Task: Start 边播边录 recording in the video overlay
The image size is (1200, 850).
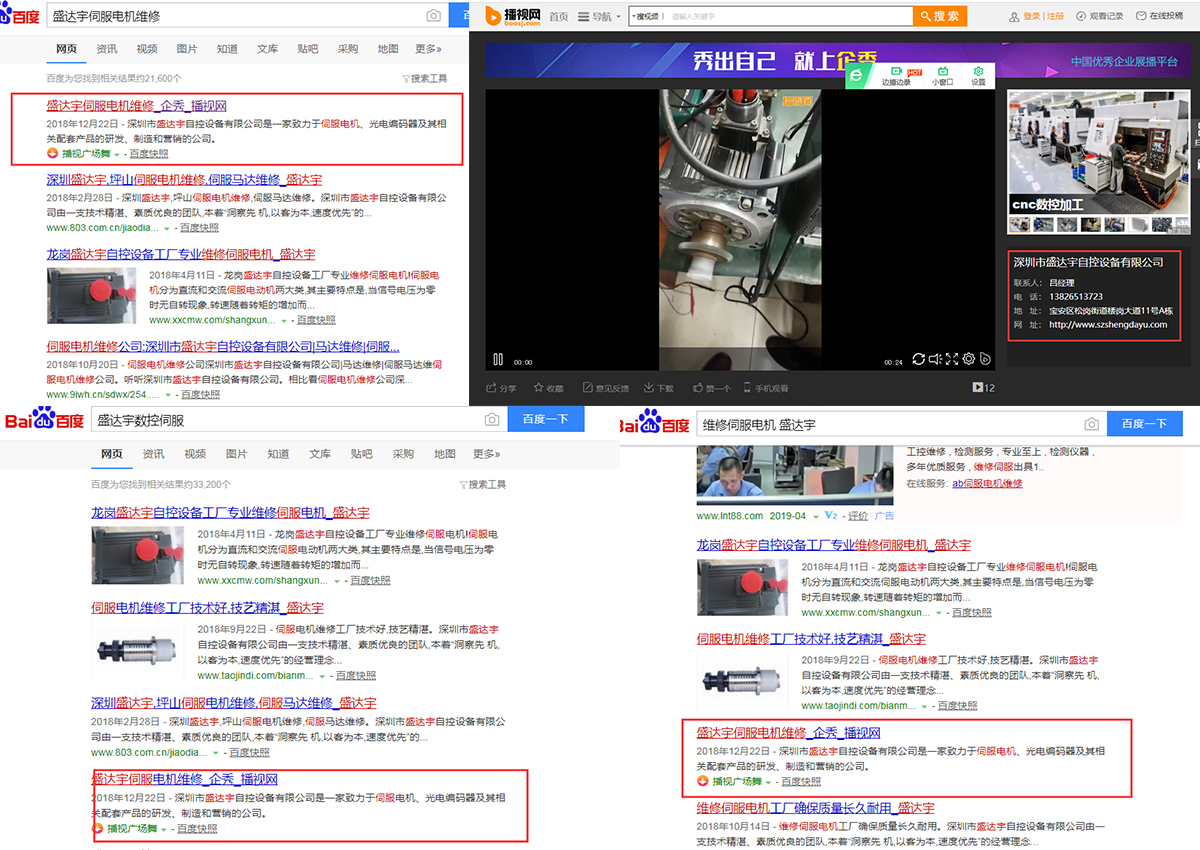Action: pyautogui.click(x=897, y=77)
